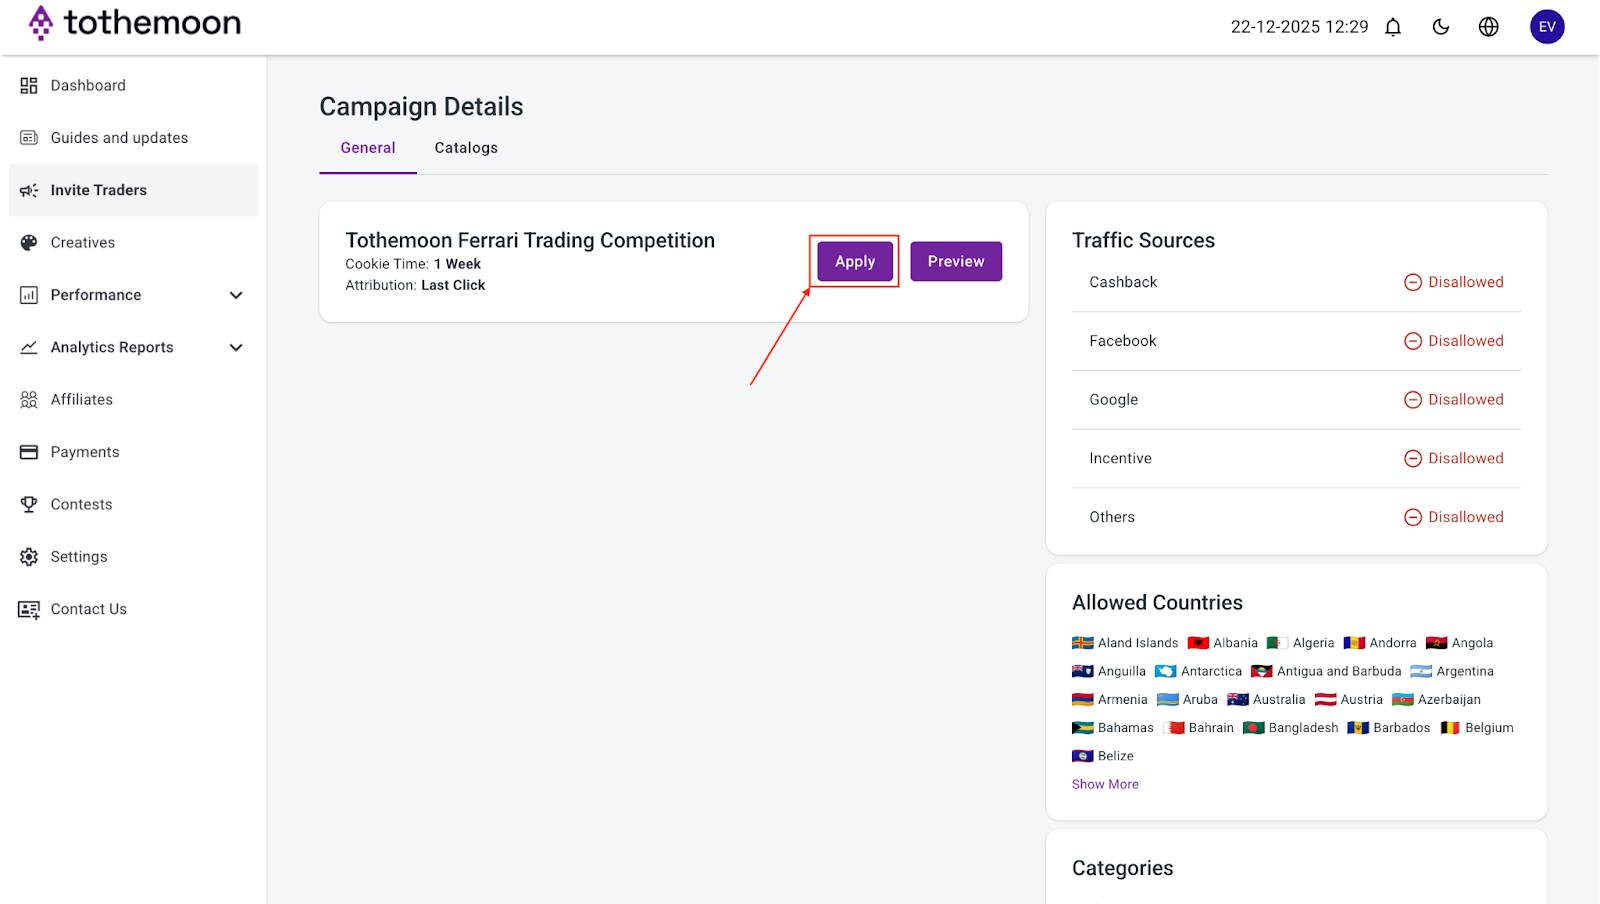Image resolution: width=1600 pixels, height=904 pixels.
Task: Click the Albania flag
Action: coord(1198,643)
